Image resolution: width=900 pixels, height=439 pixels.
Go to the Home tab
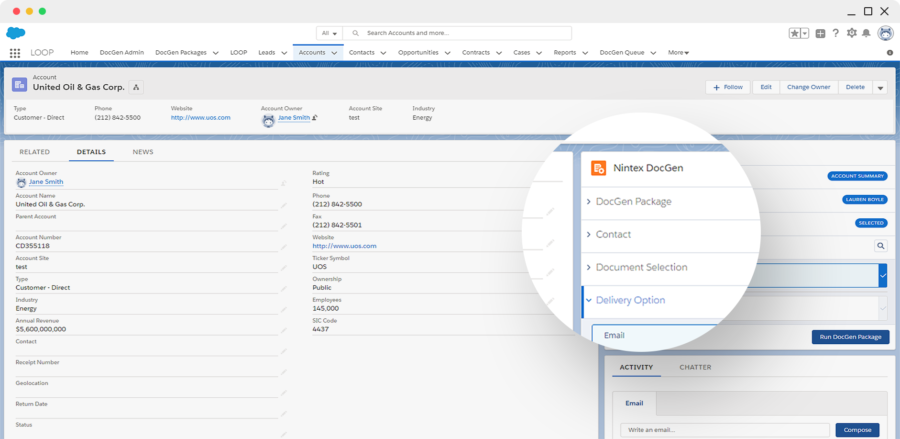coord(79,53)
